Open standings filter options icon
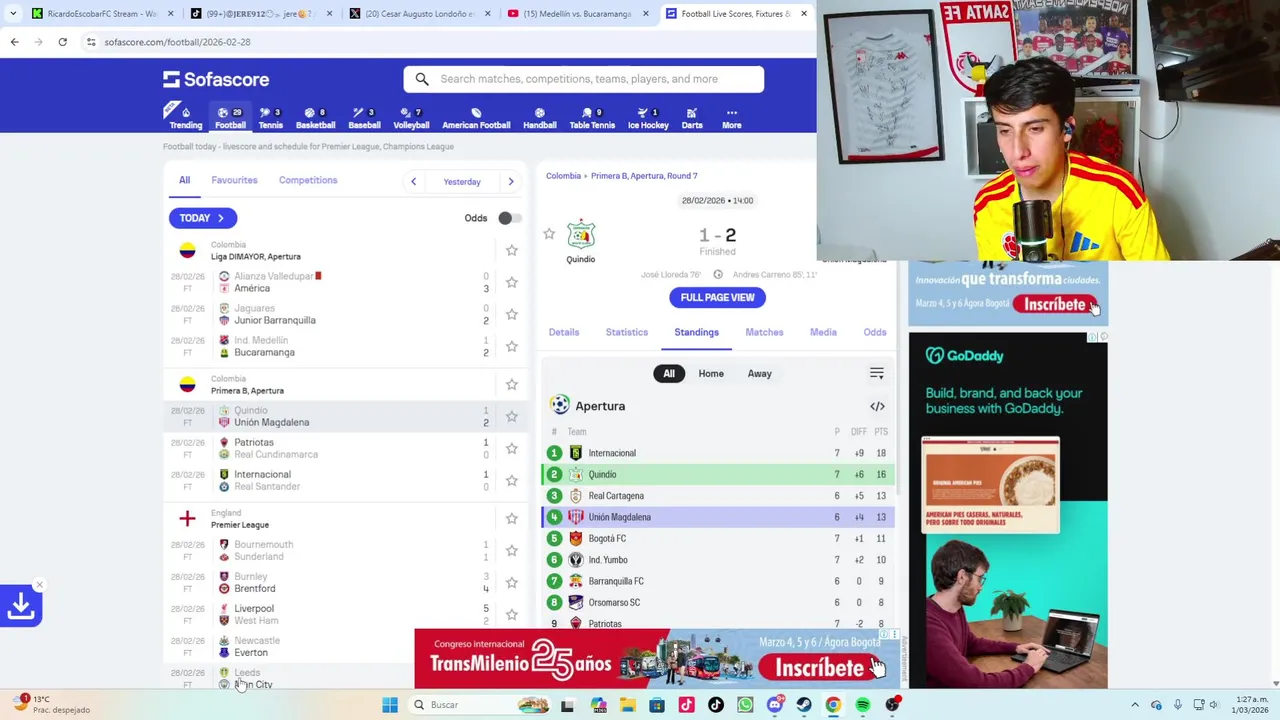Screen dimensions: 1280x720 point(877,373)
